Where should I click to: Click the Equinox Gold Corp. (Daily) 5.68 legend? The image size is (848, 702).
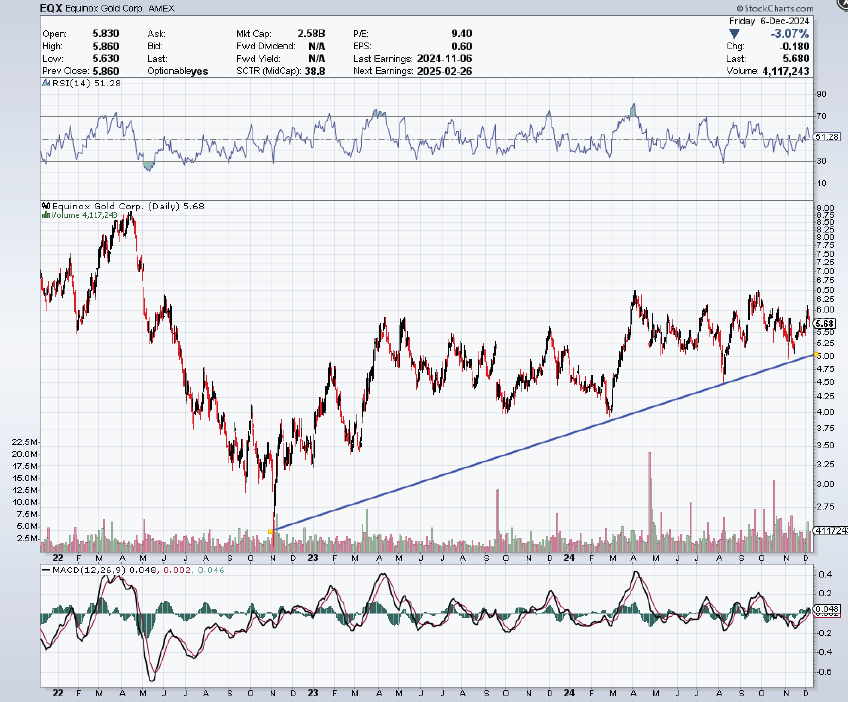[x=128, y=206]
